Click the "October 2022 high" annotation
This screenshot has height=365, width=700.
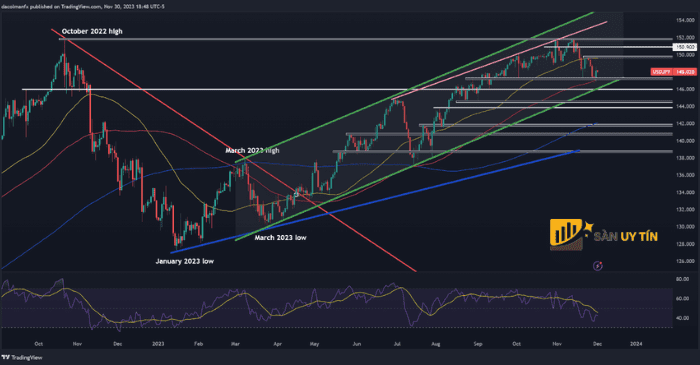92,31
